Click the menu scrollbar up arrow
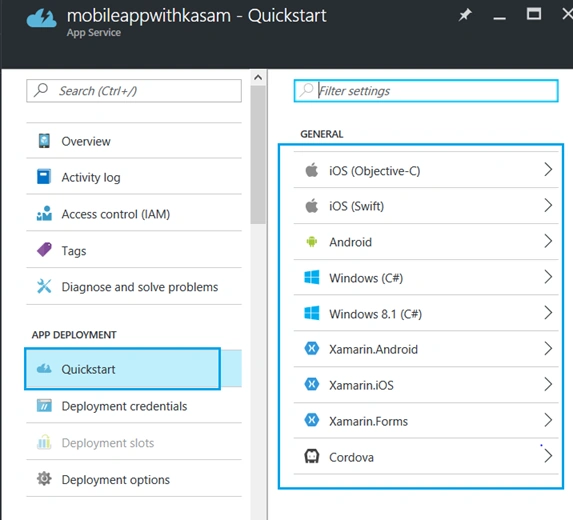Viewport: 573px width, 520px height. (x=258, y=77)
